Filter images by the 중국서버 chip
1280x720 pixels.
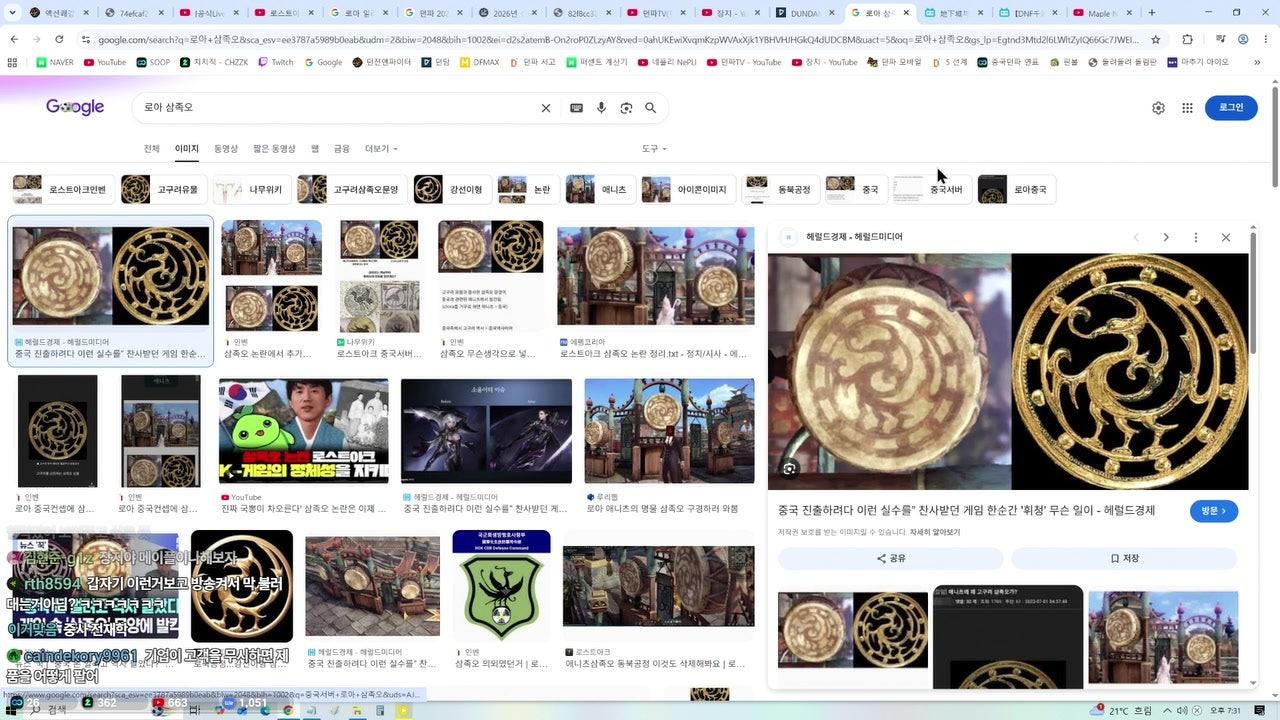click(x=933, y=189)
